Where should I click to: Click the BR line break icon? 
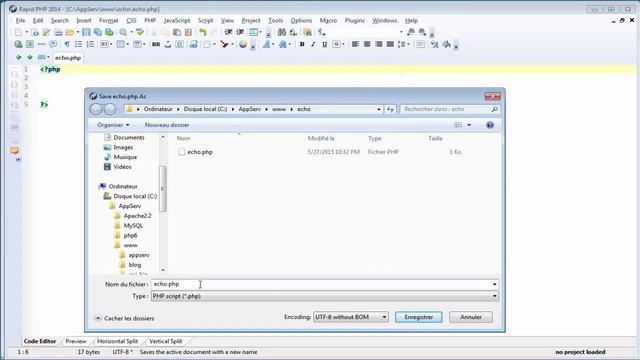pyautogui.click(x=156, y=44)
